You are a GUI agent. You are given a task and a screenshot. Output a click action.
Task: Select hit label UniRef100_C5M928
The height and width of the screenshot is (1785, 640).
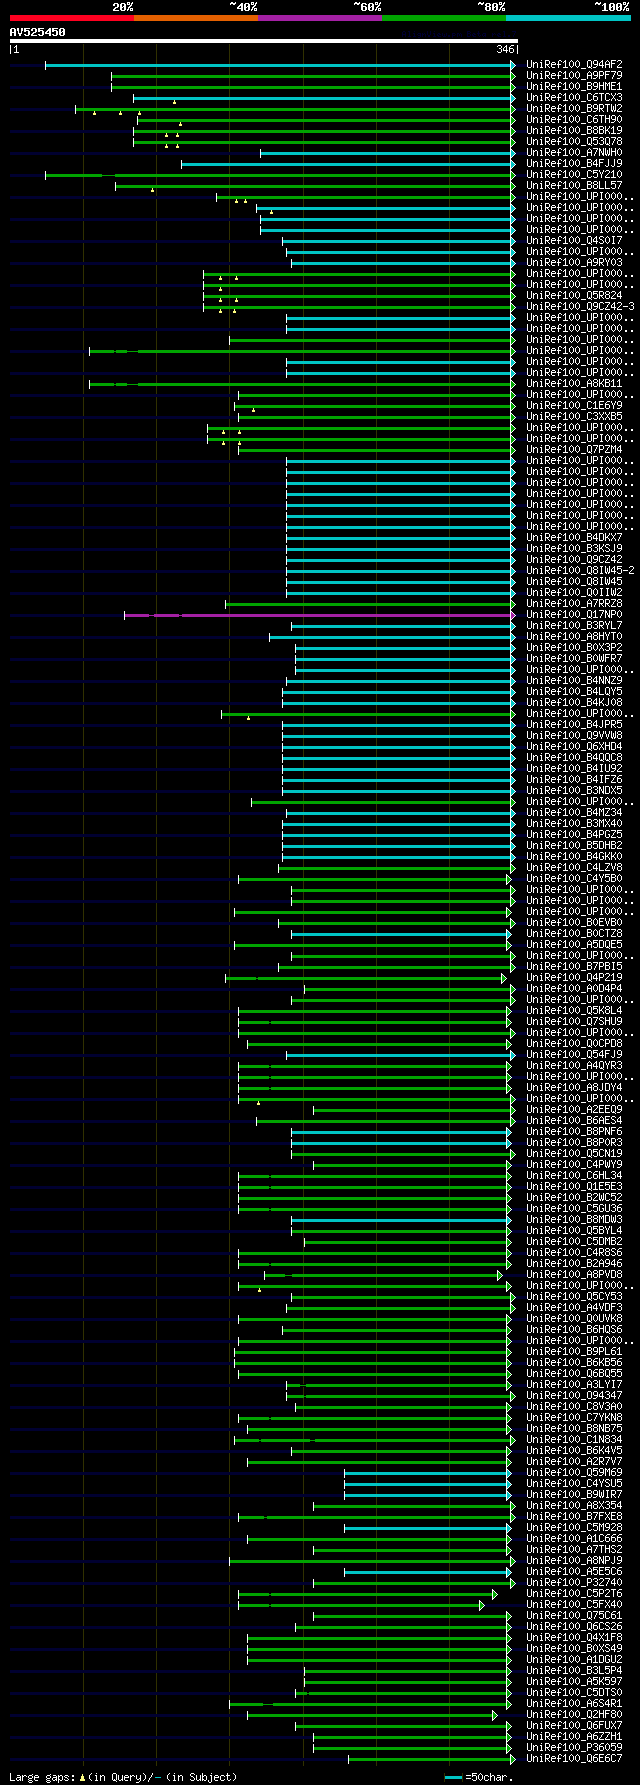(x=574, y=1528)
